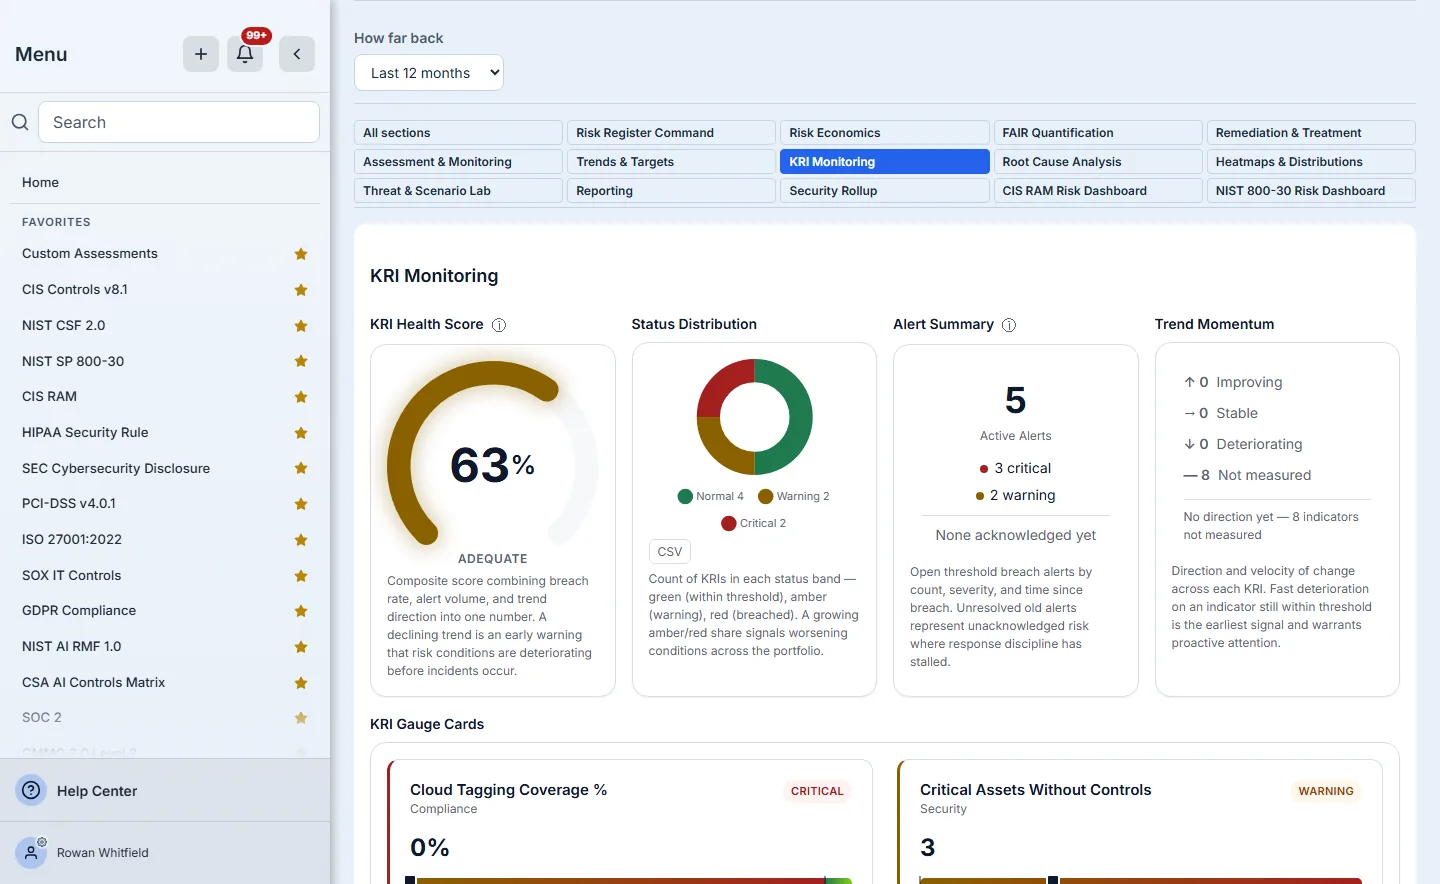1440x884 pixels.
Task: Click the plus add button in Menu header
Action: pos(201,54)
